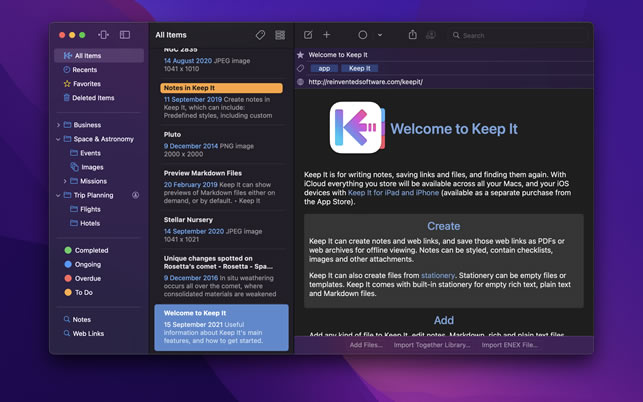Viewport: 643px width, 402px height.
Task: Switch item list view mode icon
Action: (x=280, y=35)
